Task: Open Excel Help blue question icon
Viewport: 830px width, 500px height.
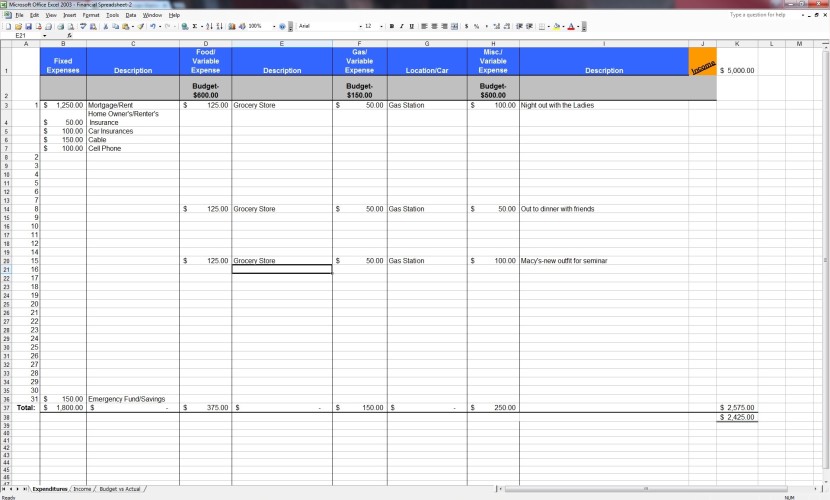Action: pos(282,26)
